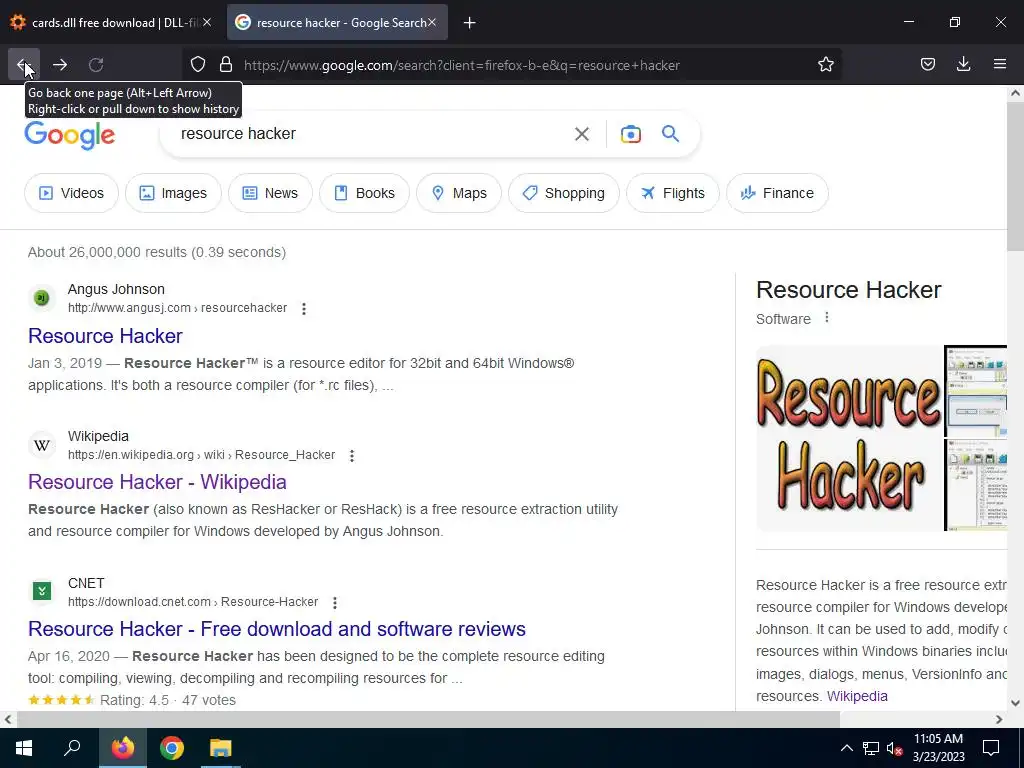
Task: Click the vertical scrollbar up arrow
Action: [x=1015, y=93]
